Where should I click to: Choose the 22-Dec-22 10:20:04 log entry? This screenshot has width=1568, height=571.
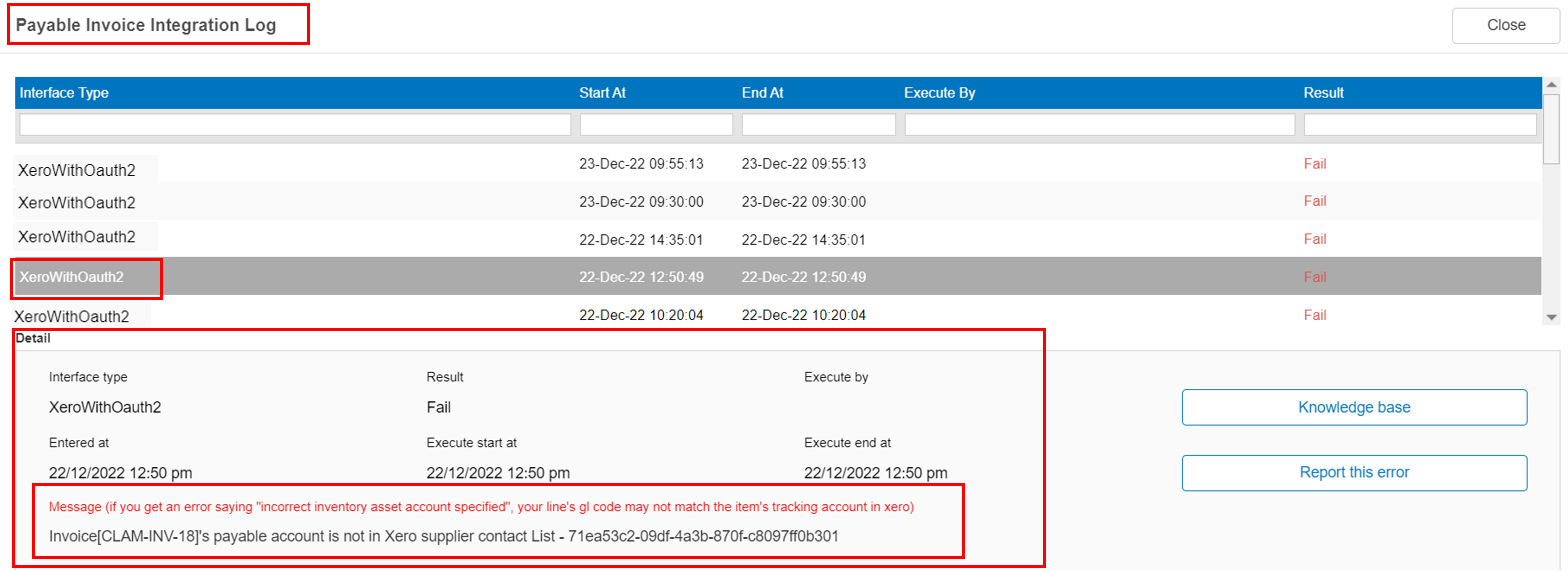641,315
